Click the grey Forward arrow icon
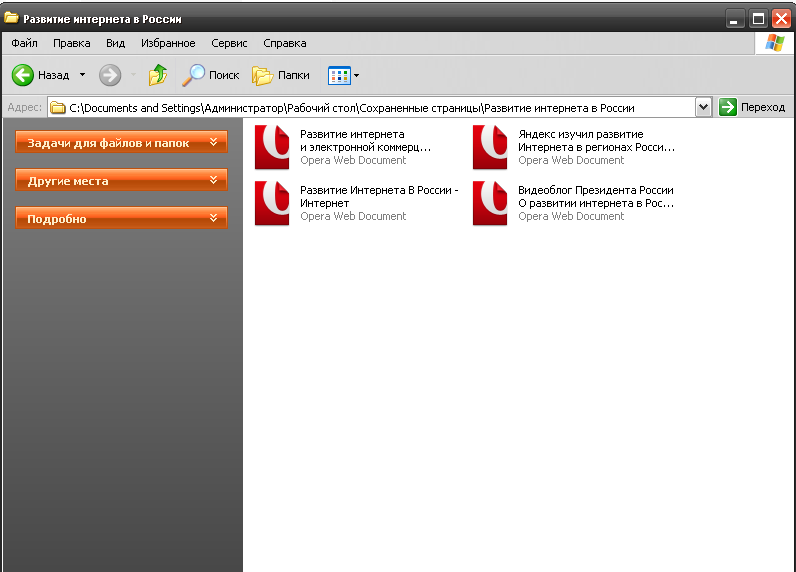Image resolution: width=796 pixels, height=572 pixels. coord(110,75)
